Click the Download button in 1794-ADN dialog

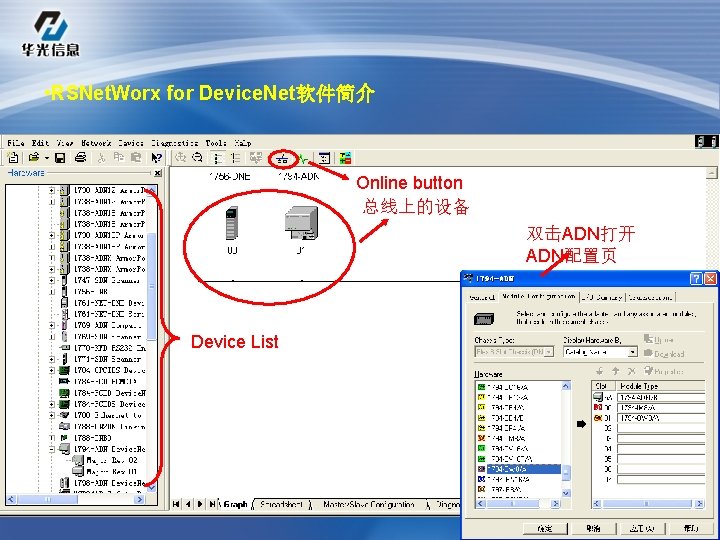tap(664, 354)
